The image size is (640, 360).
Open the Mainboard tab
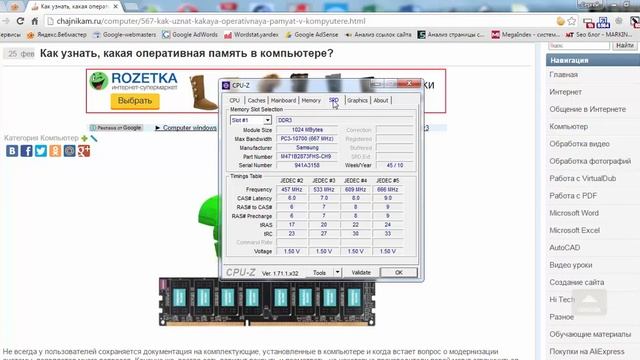(283, 100)
